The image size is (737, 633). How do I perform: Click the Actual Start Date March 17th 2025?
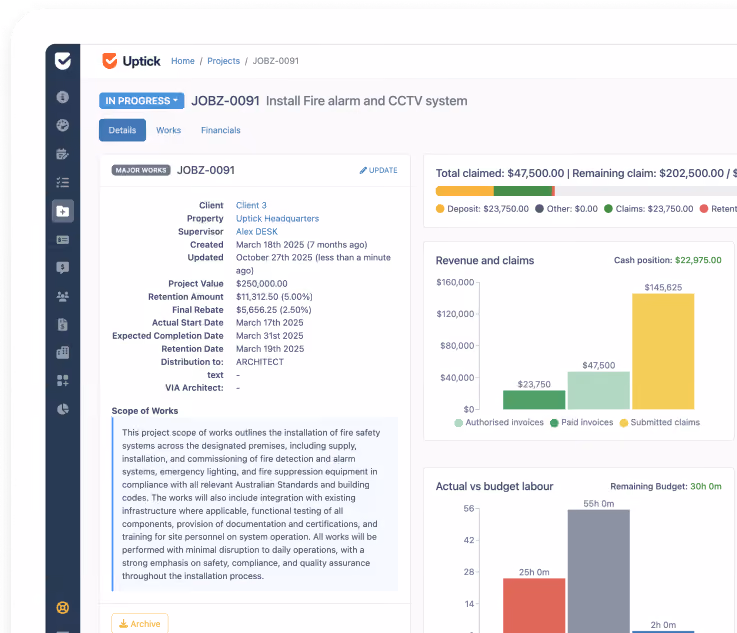point(269,323)
